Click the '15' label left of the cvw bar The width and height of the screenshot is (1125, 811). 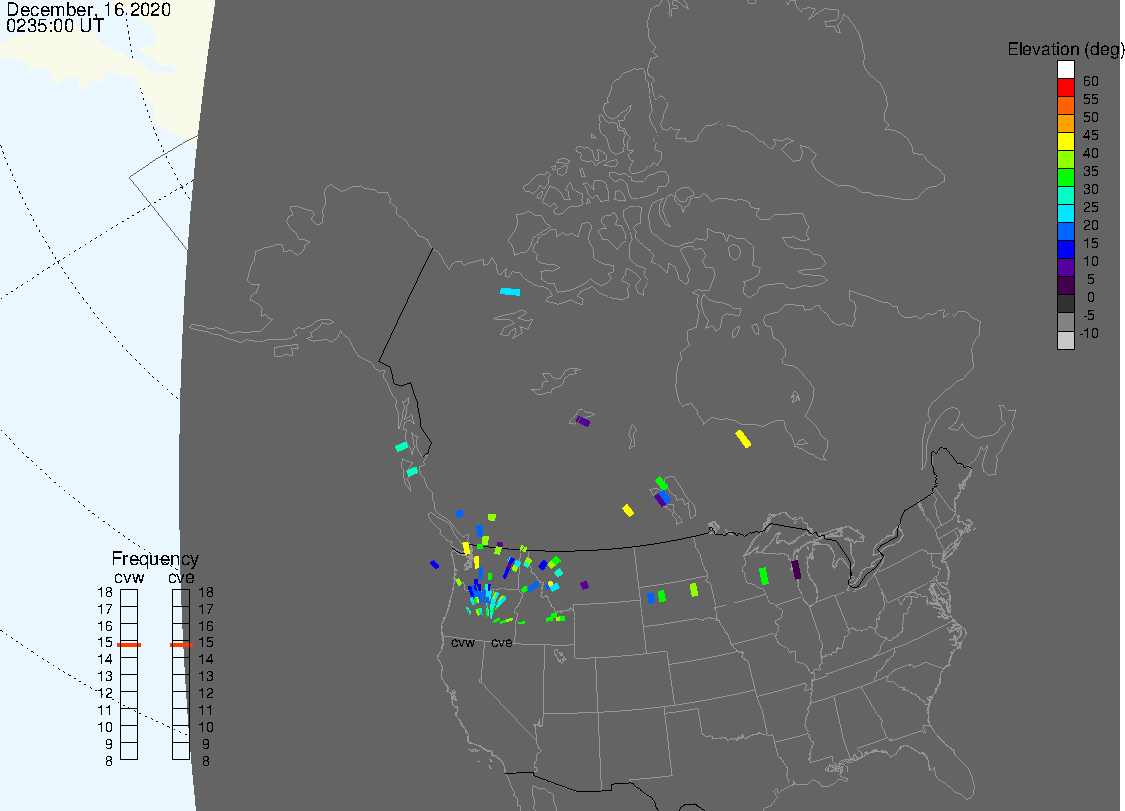(x=105, y=642)
